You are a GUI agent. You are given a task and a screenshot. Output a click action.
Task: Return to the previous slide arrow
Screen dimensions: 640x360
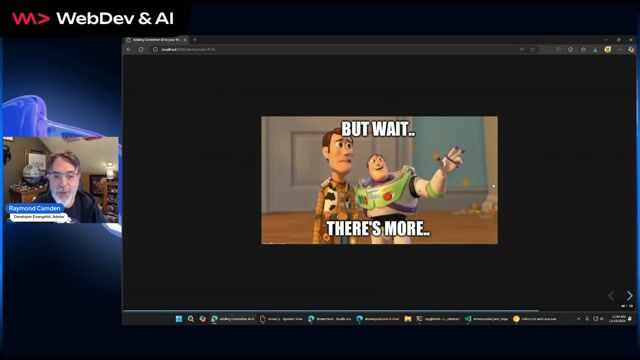click(x=611, y=296)
